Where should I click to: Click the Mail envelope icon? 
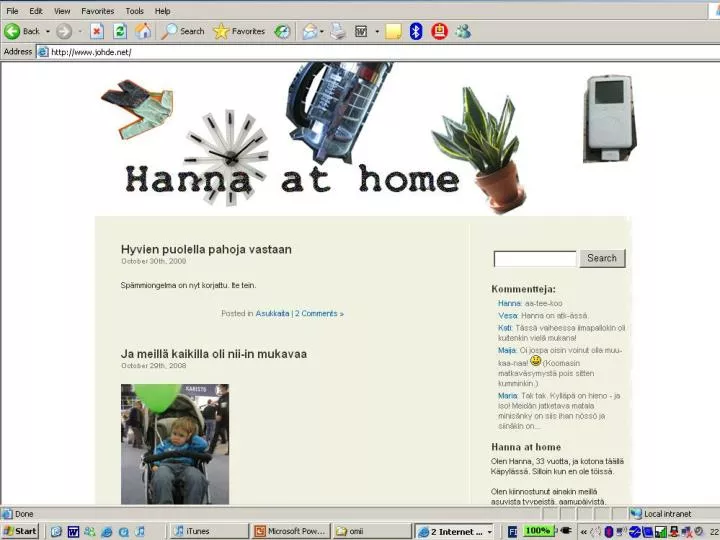coord(309,32)
